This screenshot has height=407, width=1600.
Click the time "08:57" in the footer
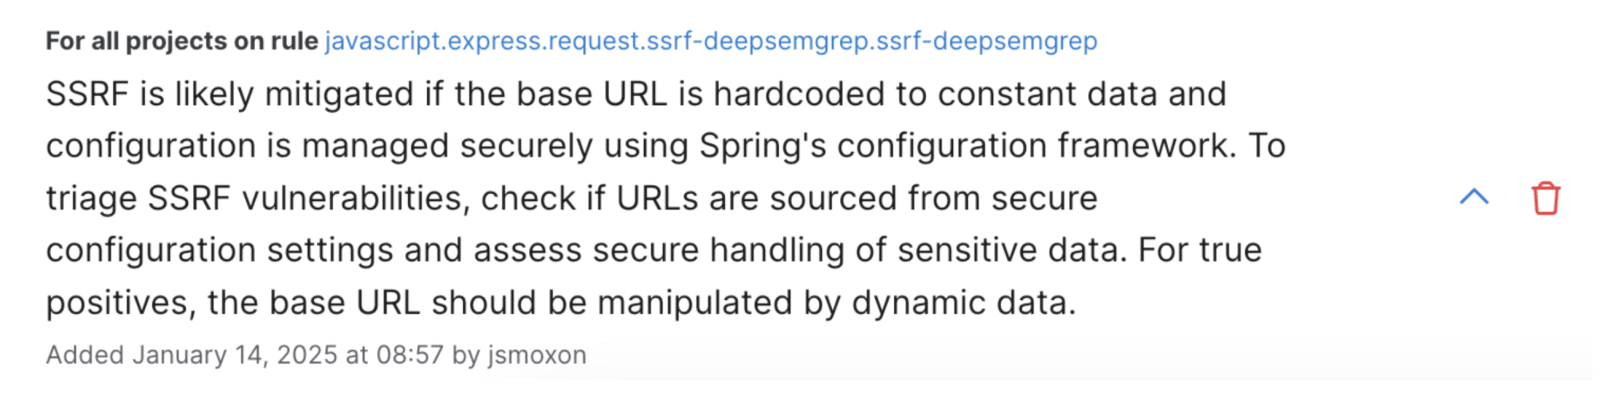coord(409,355)
